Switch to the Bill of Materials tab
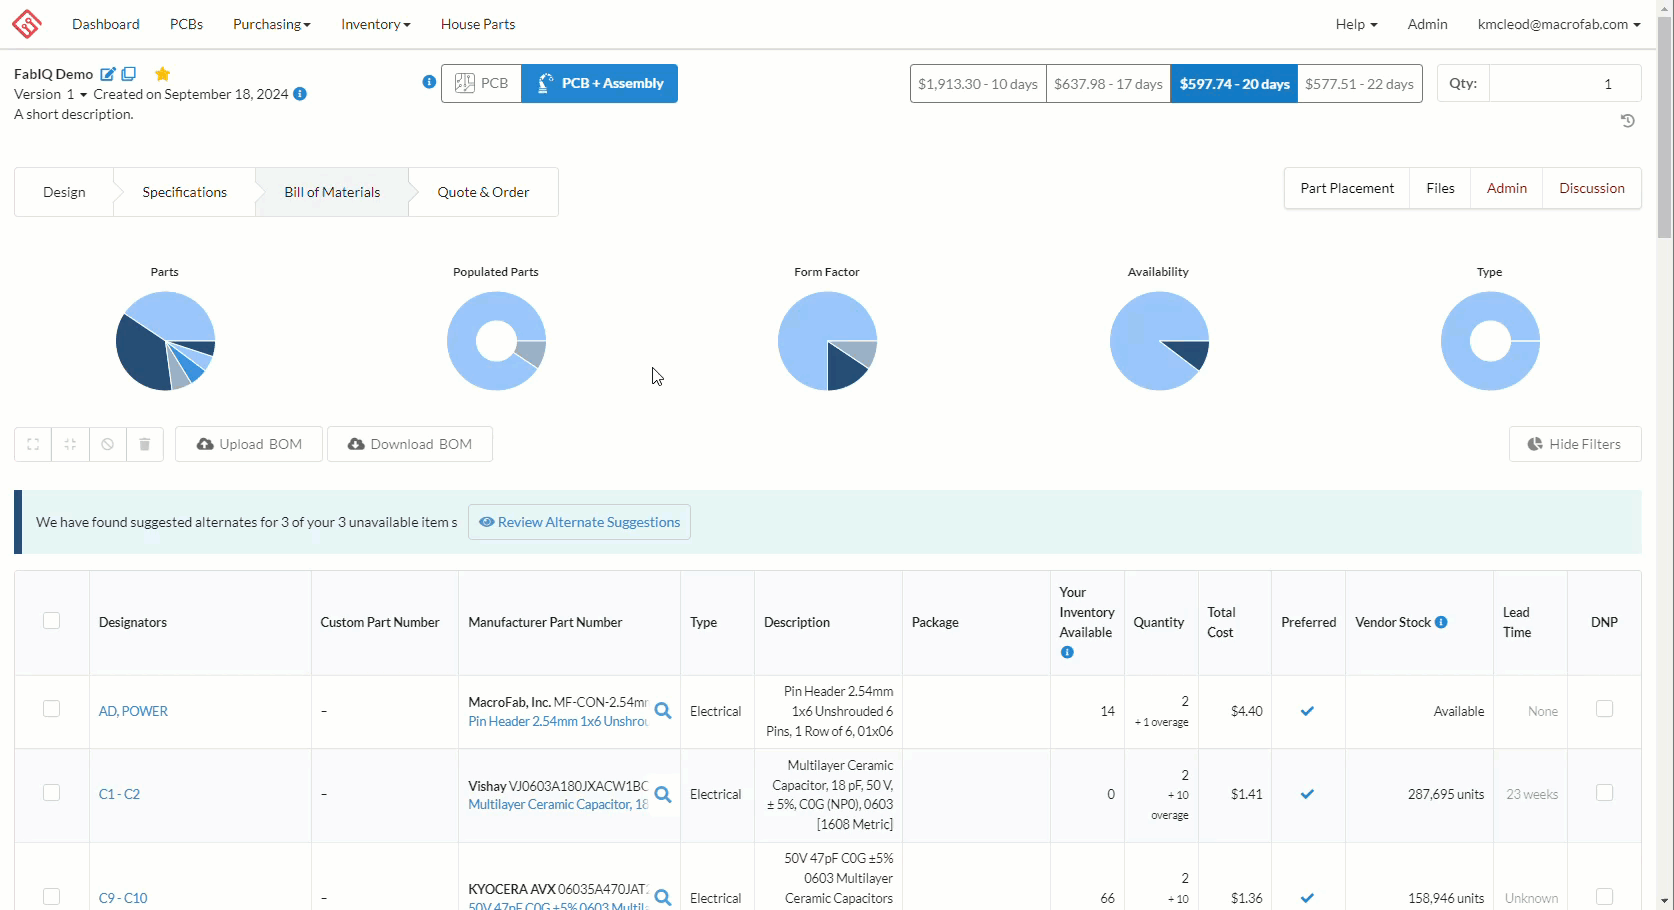 pyautogui.click(x=332, y=192)
